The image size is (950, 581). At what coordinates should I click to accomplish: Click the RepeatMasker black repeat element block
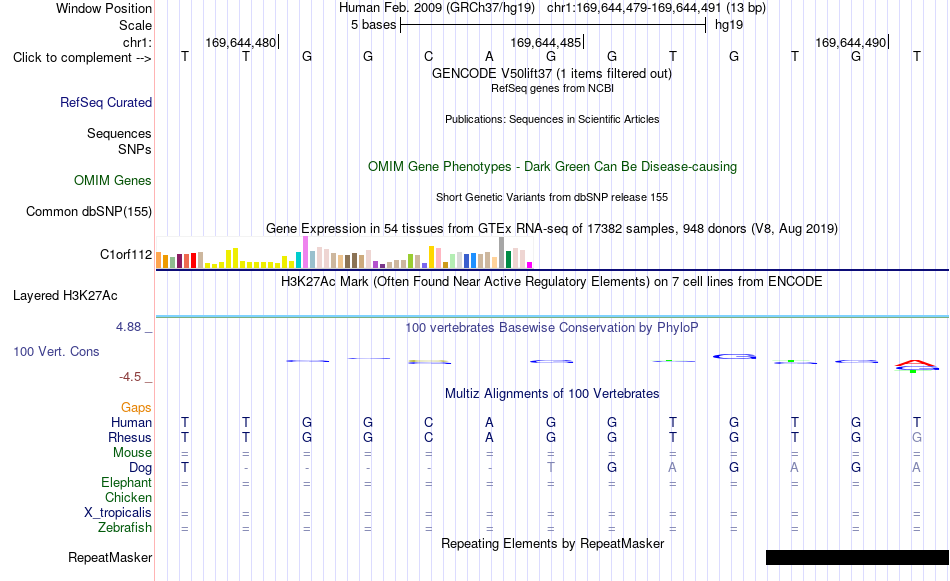pos(857,557)
